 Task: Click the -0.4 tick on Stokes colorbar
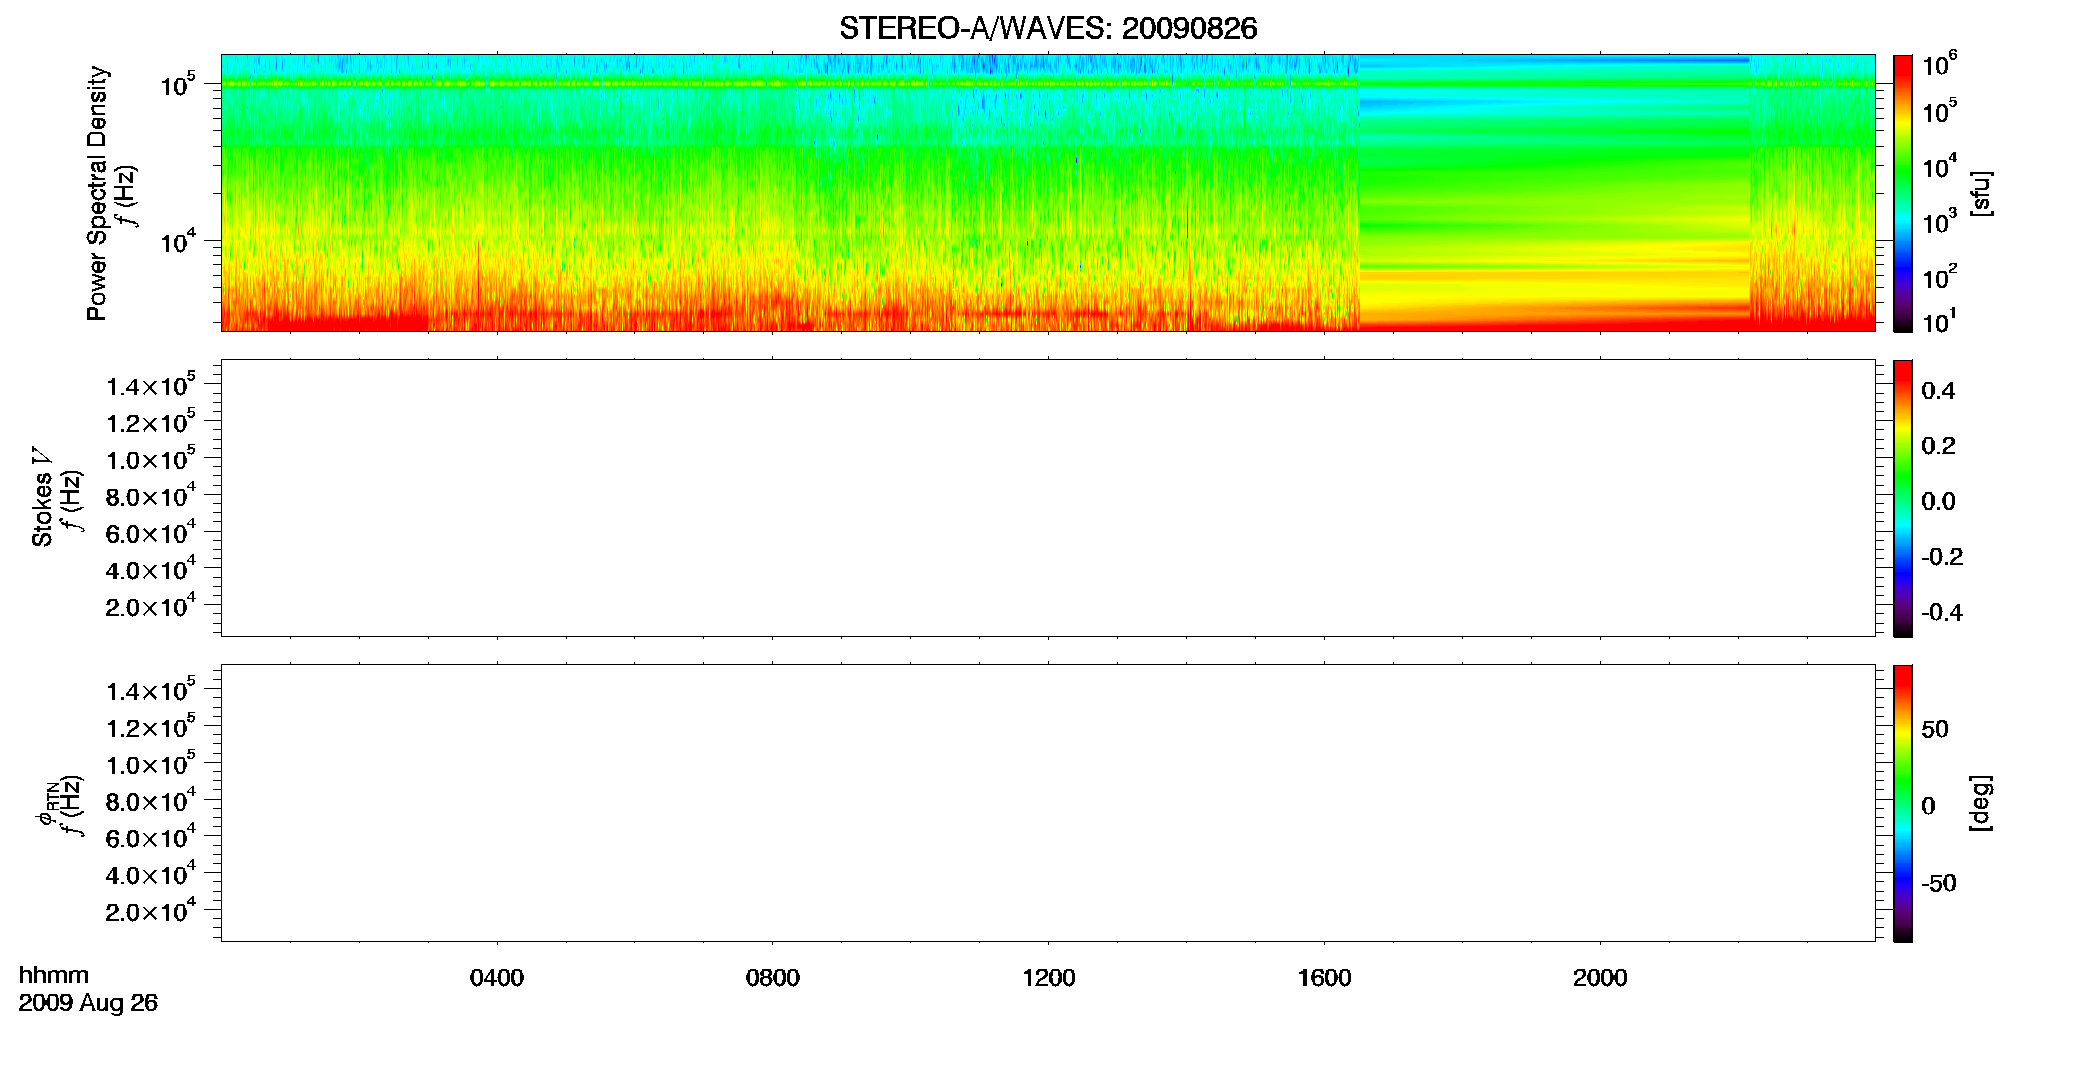(1942, 612)
